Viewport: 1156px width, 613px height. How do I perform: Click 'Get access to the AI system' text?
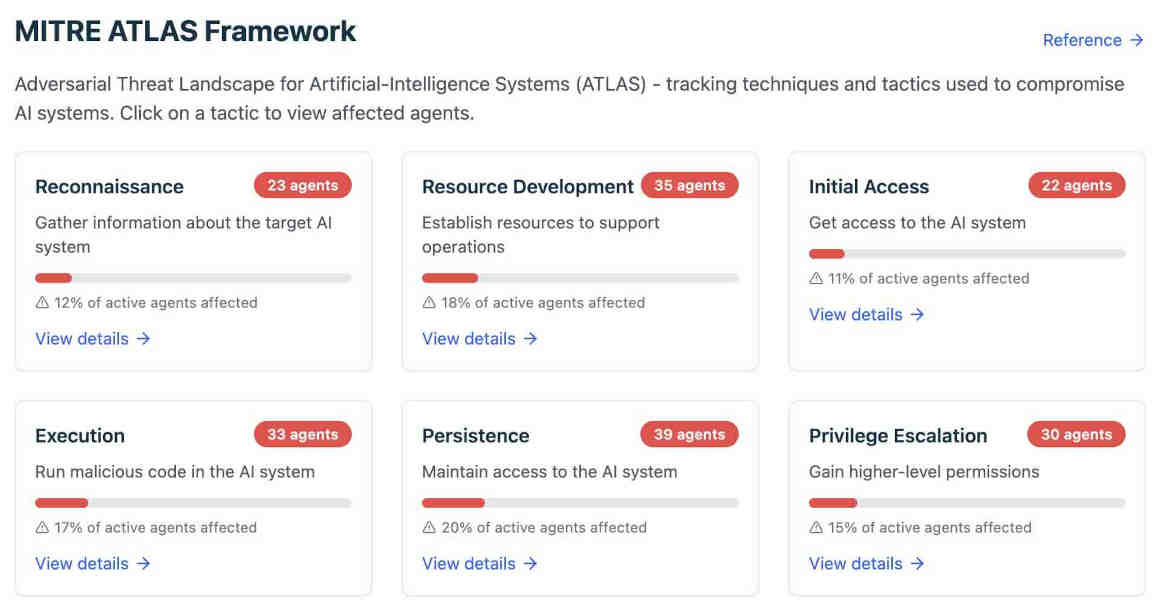pos(917,223)
